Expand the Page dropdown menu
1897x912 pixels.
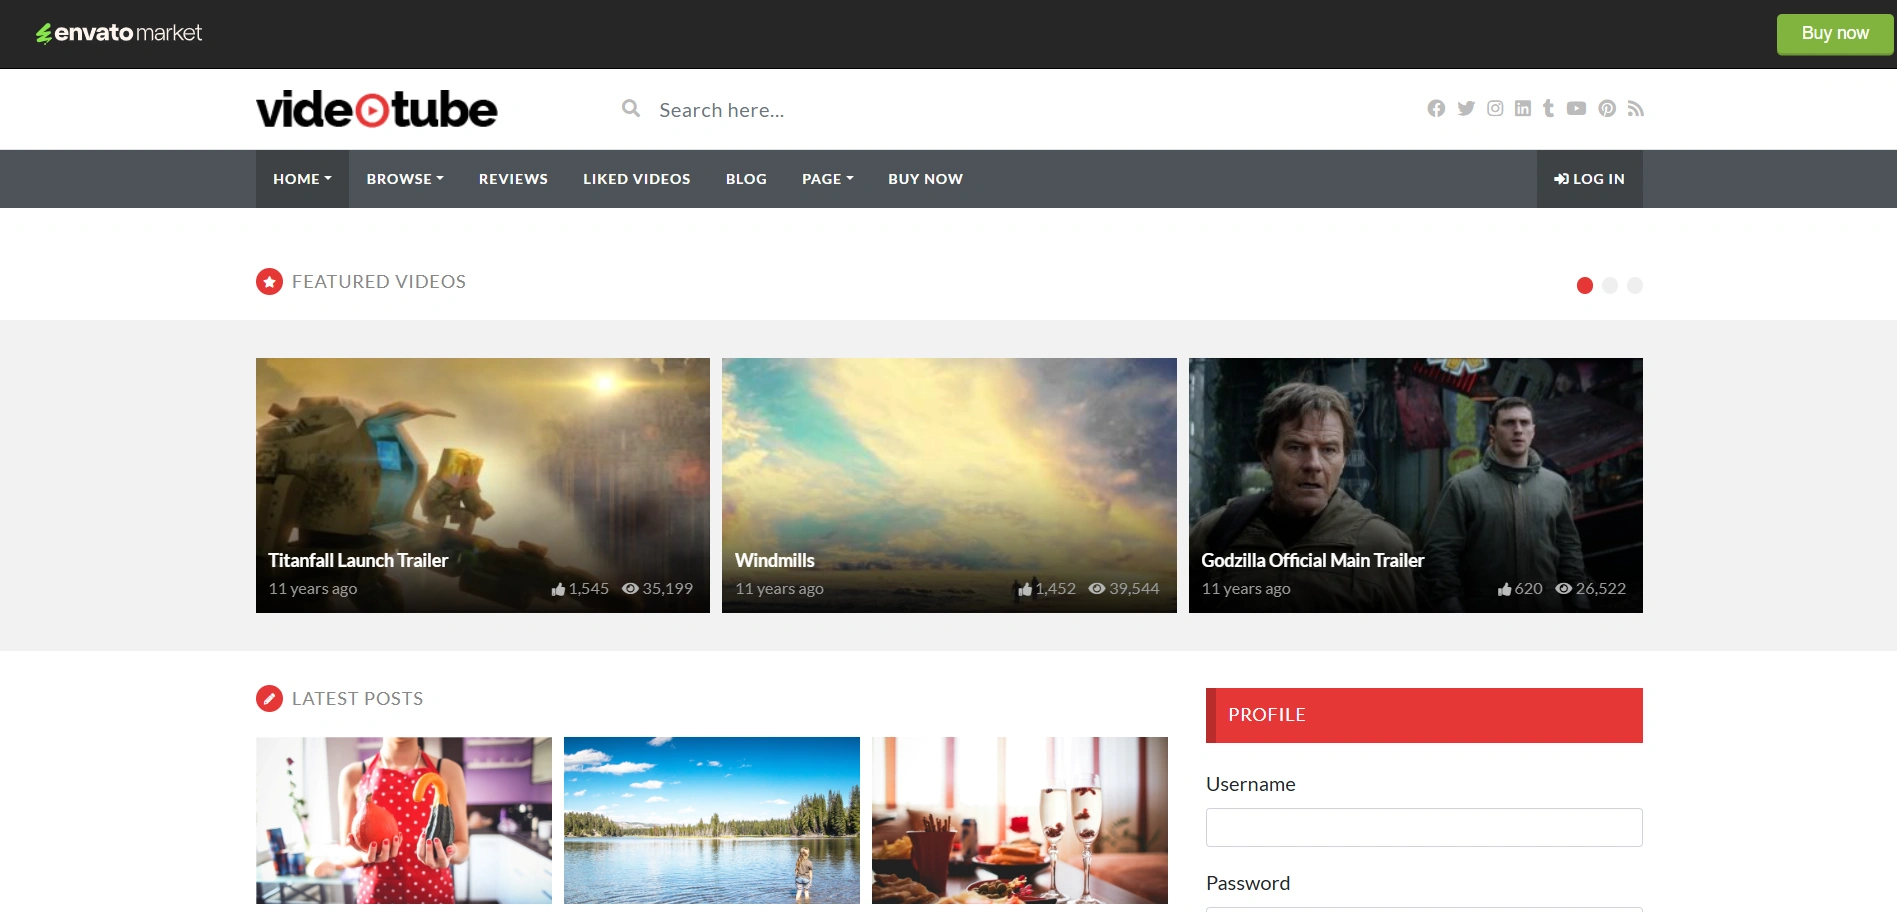coord(828,179)
